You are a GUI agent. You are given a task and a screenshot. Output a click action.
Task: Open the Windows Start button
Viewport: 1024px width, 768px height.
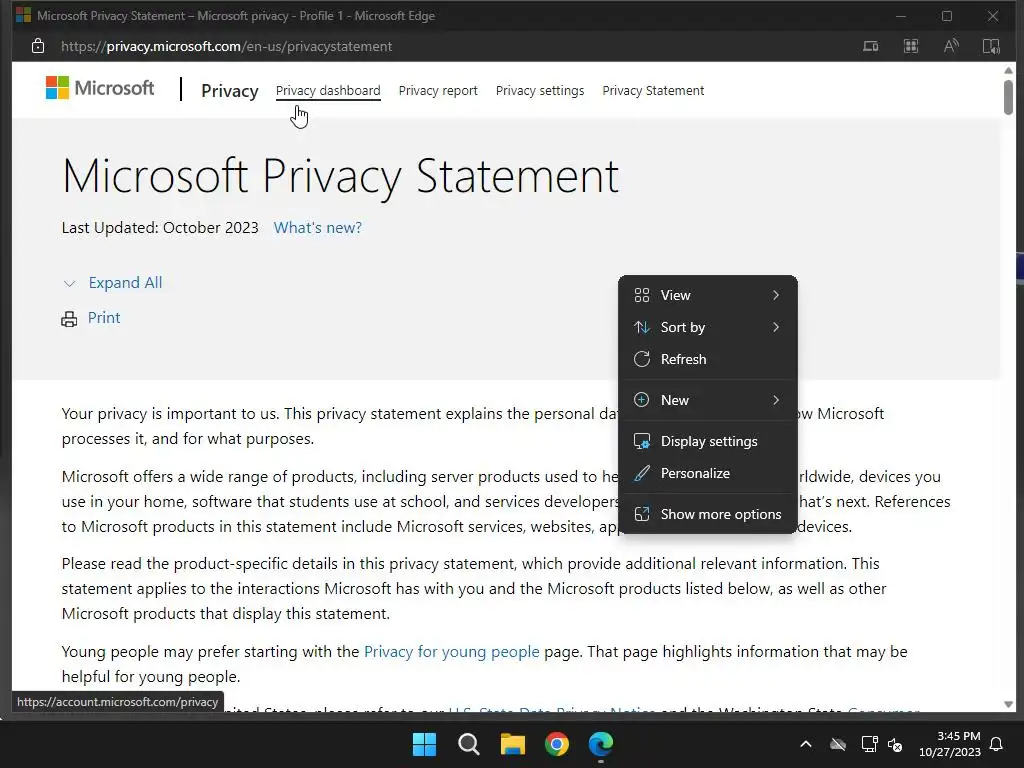tap(424, 744)
